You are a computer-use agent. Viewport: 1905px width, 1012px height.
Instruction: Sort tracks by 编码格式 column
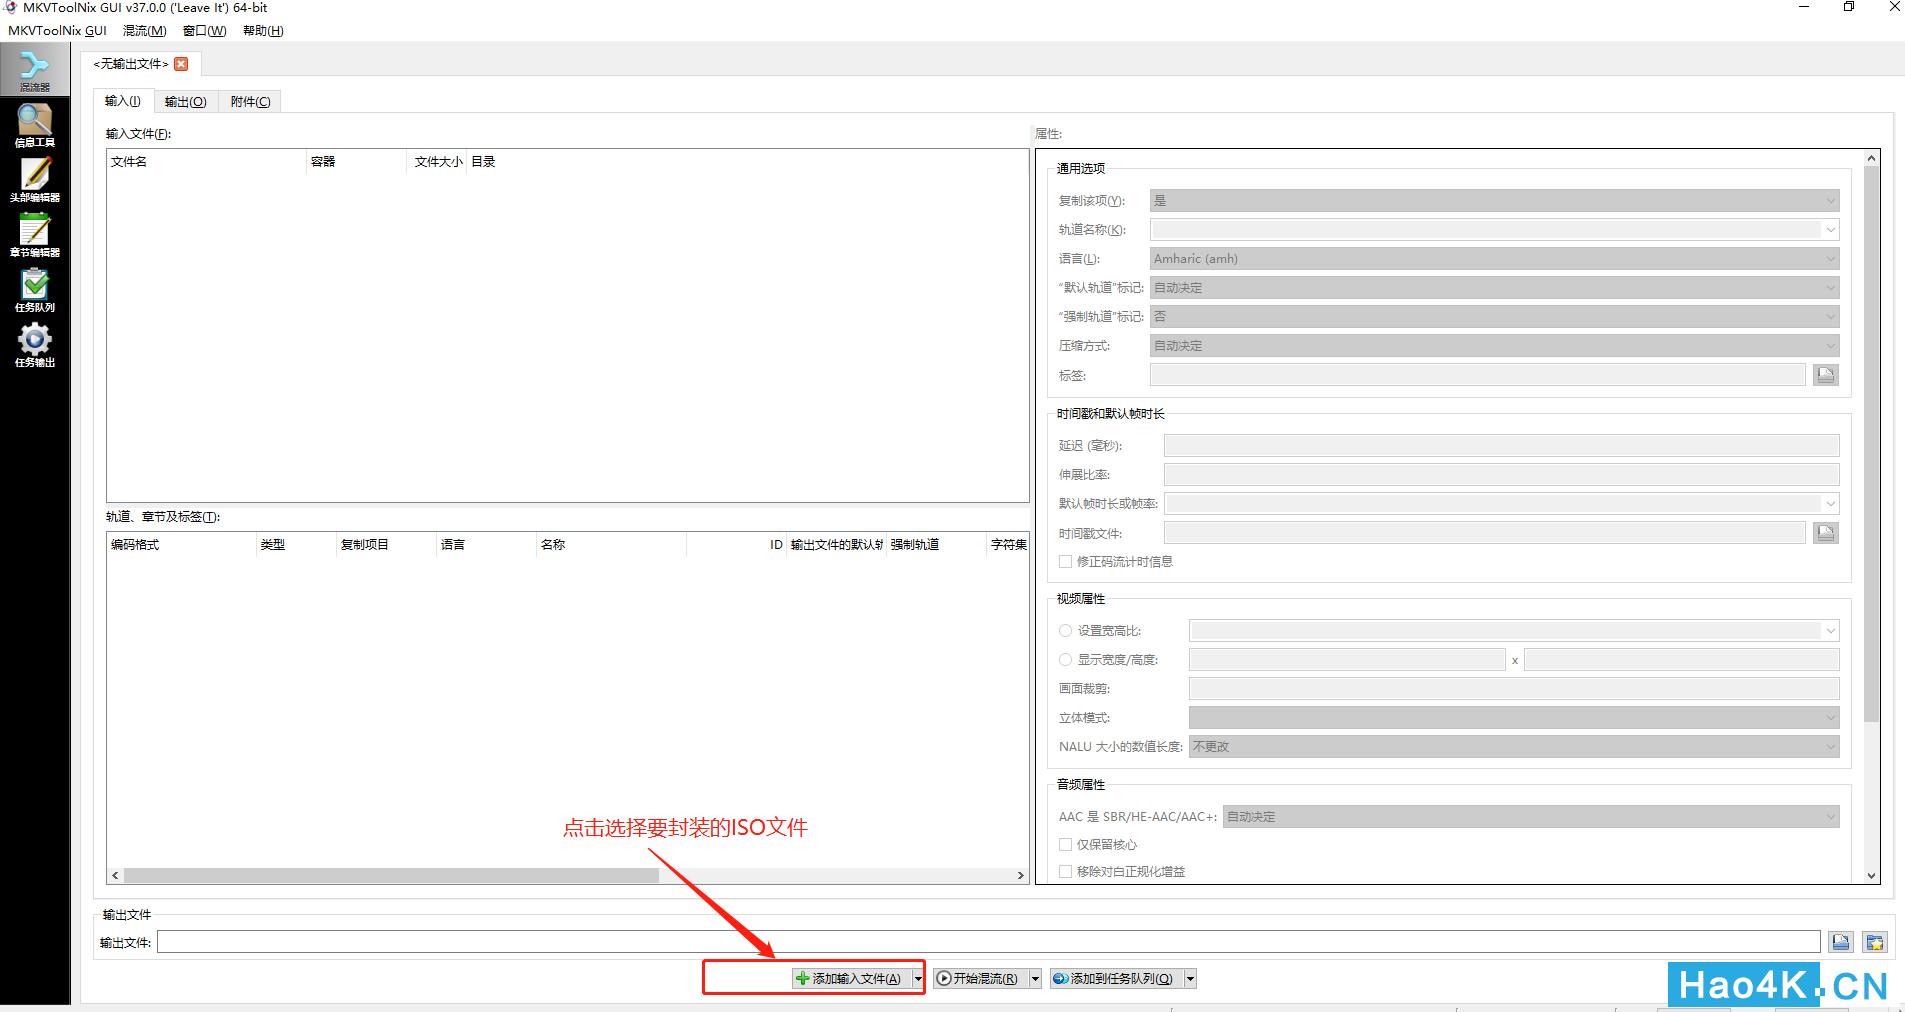[182, 545]
